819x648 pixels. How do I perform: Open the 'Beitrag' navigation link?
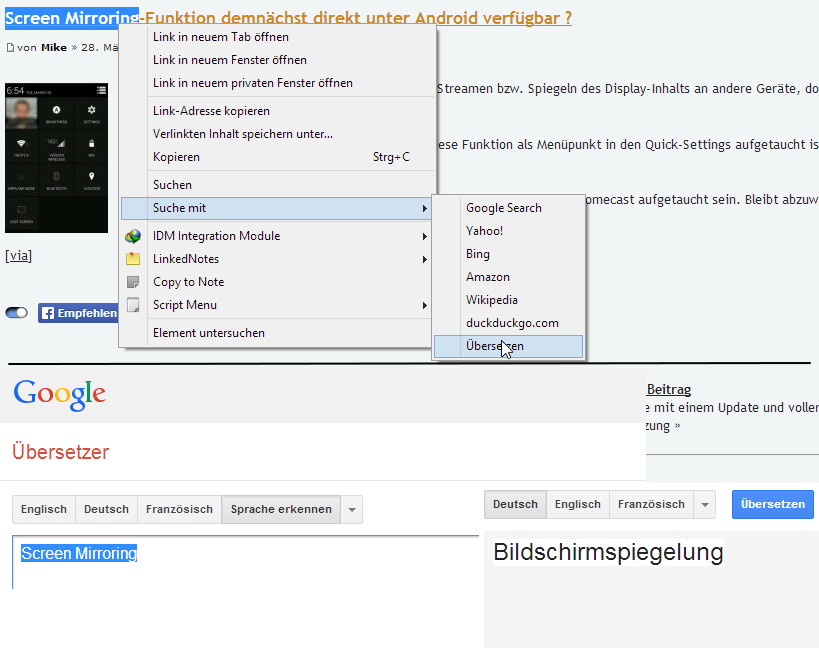669,390
